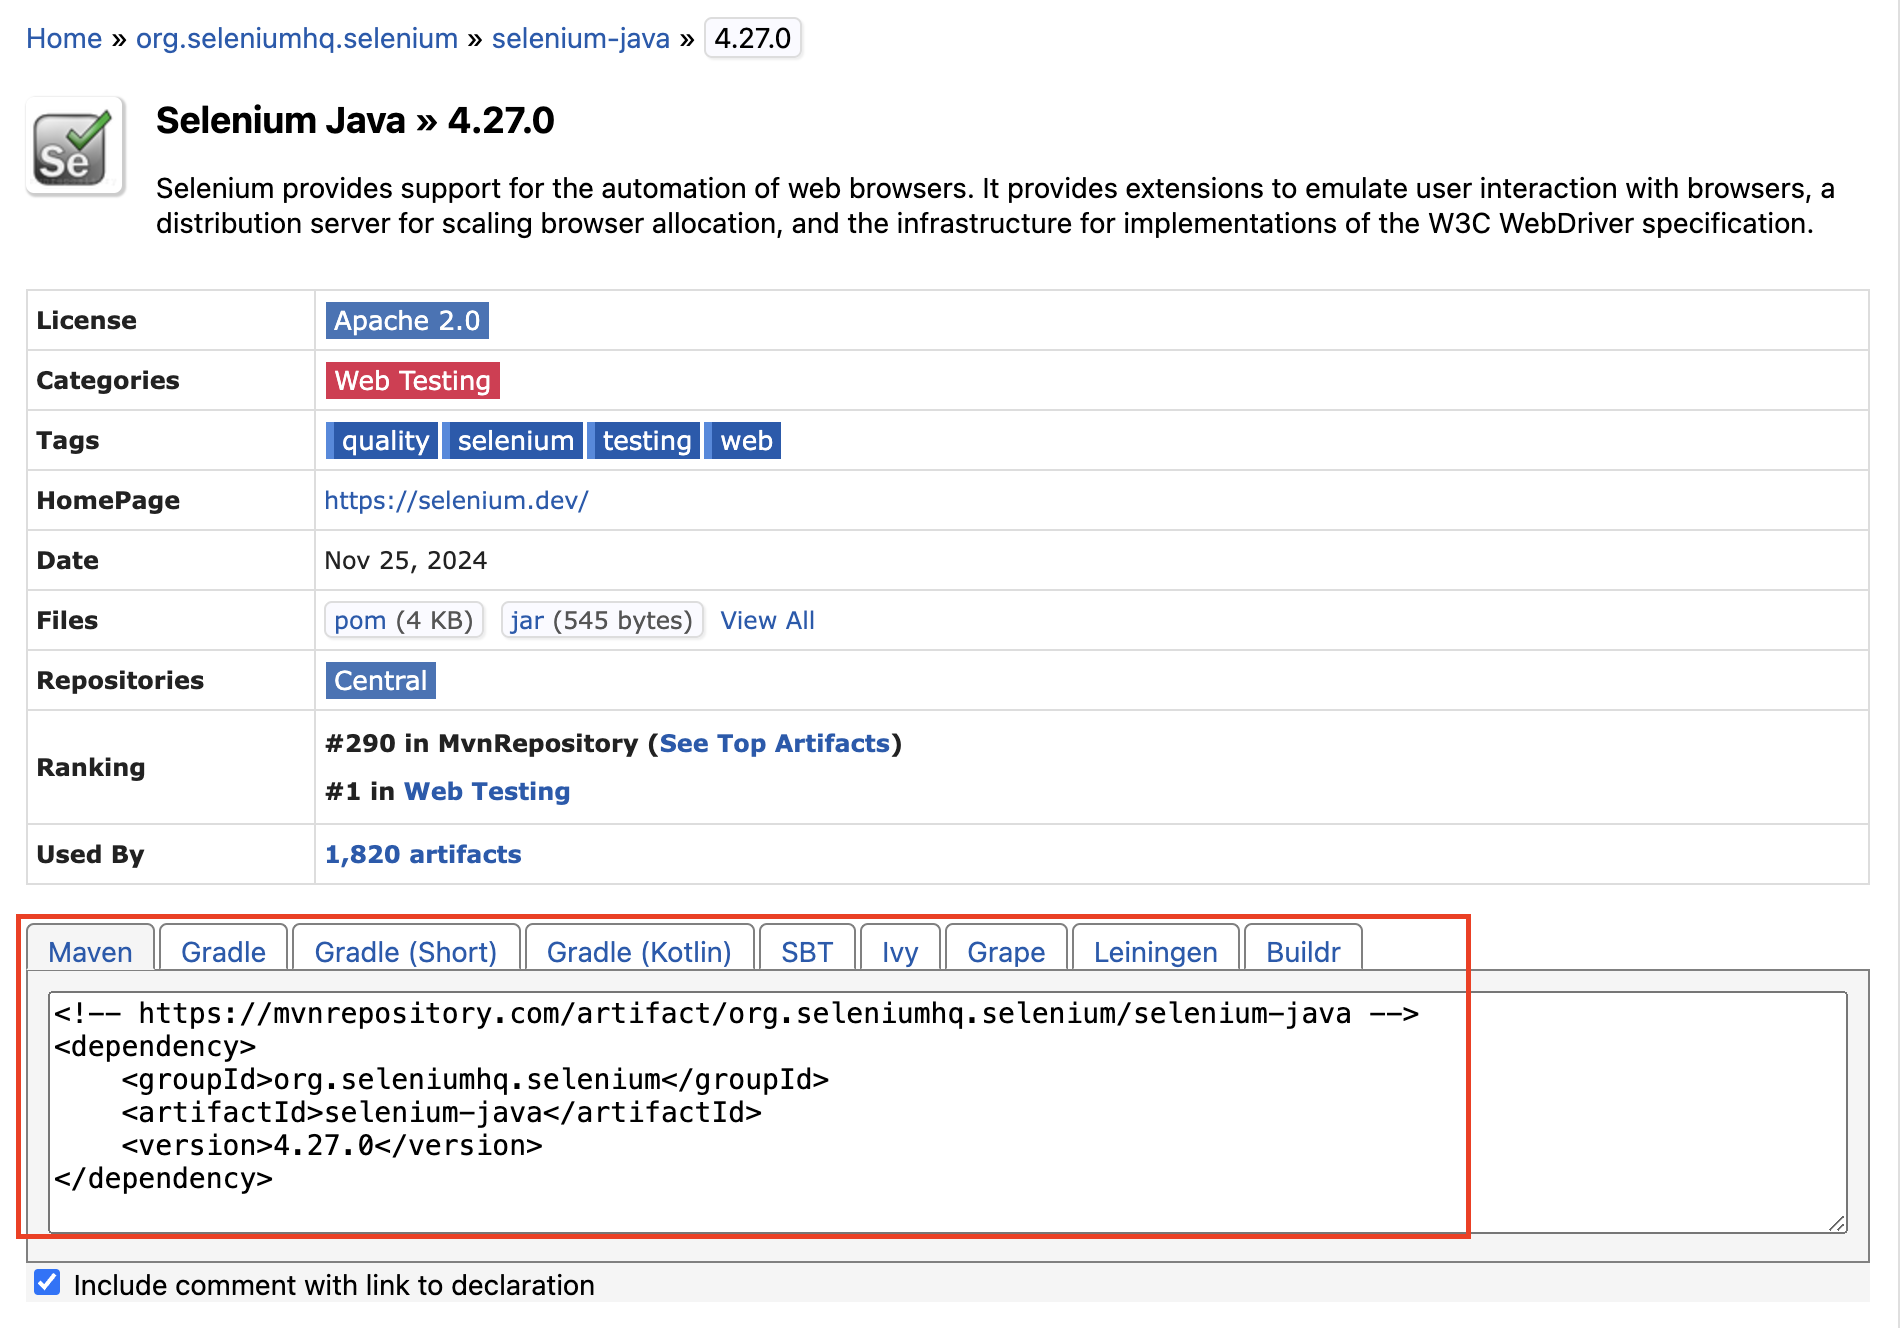Click inside the Maven dependency snippet textarea
The image size is (1900, 1328).
coord(948,1112)
